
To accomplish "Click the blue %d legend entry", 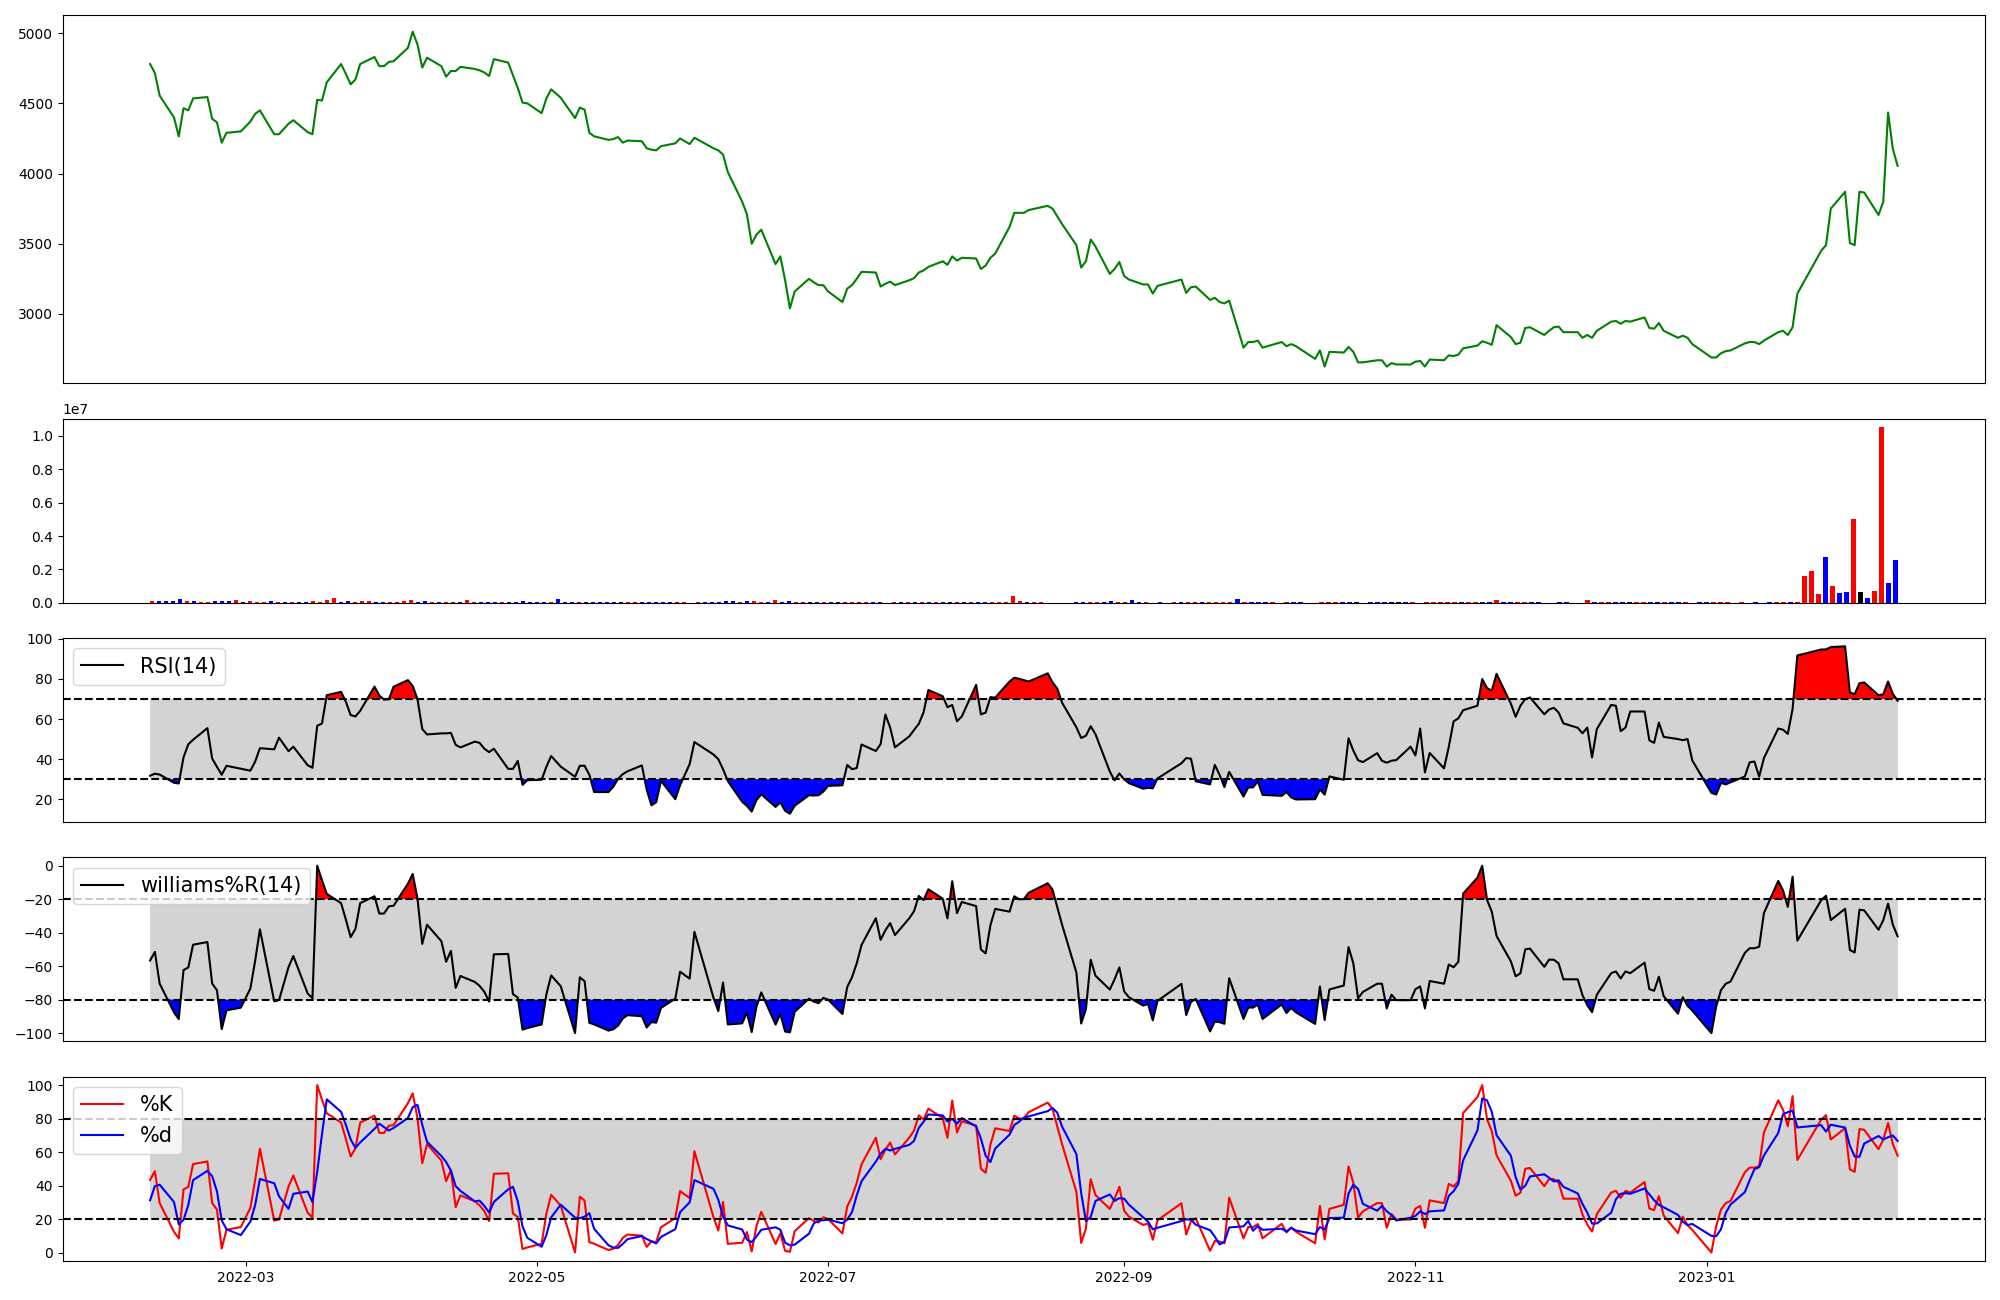I will [155, 1135].
